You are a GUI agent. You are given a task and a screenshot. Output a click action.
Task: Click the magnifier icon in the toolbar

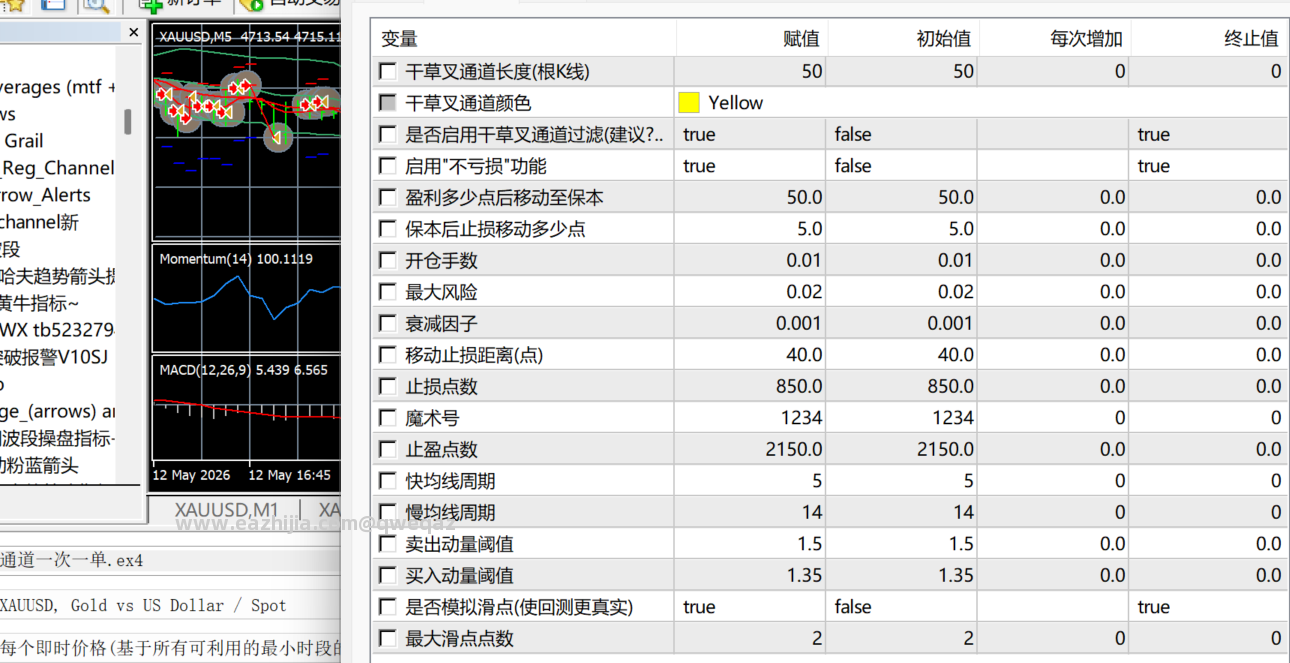point(96,4)
